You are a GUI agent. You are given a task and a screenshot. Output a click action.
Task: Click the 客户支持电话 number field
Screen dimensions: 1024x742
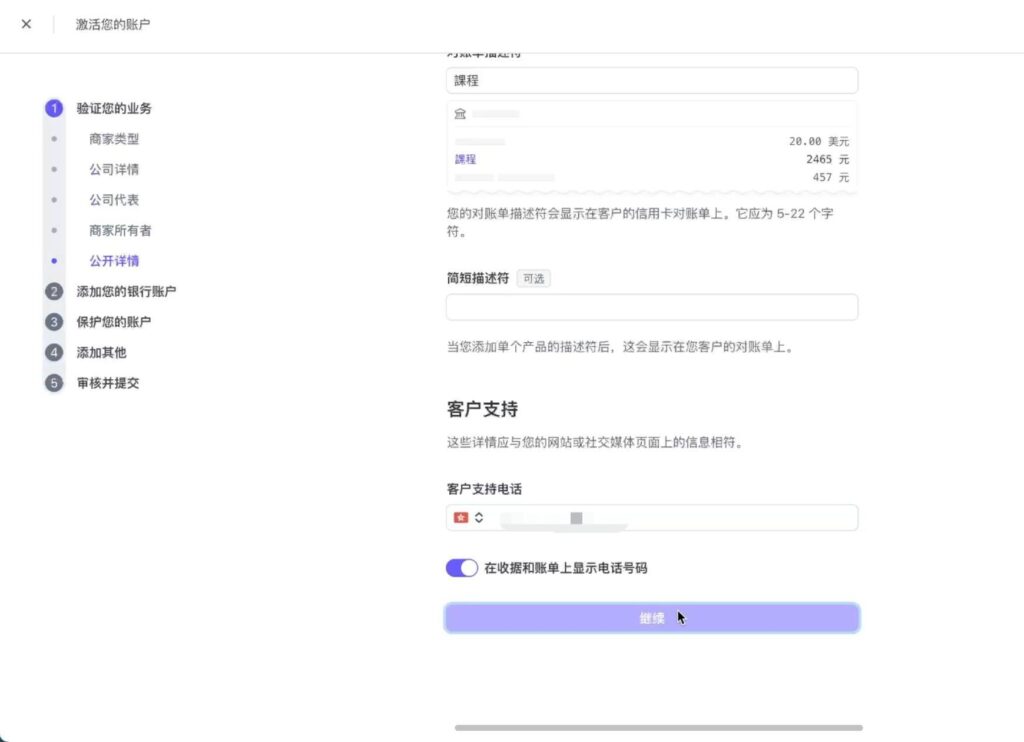[670, 517]
